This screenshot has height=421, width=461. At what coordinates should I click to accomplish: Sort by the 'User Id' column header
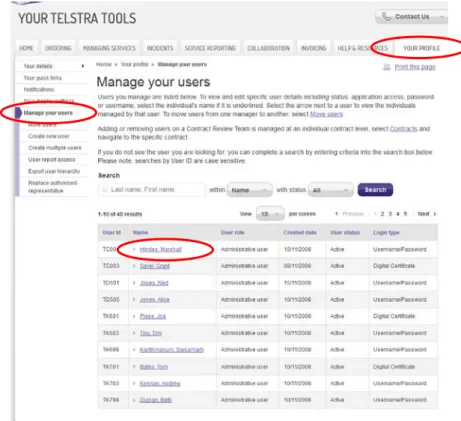click(x=112, y=232)
